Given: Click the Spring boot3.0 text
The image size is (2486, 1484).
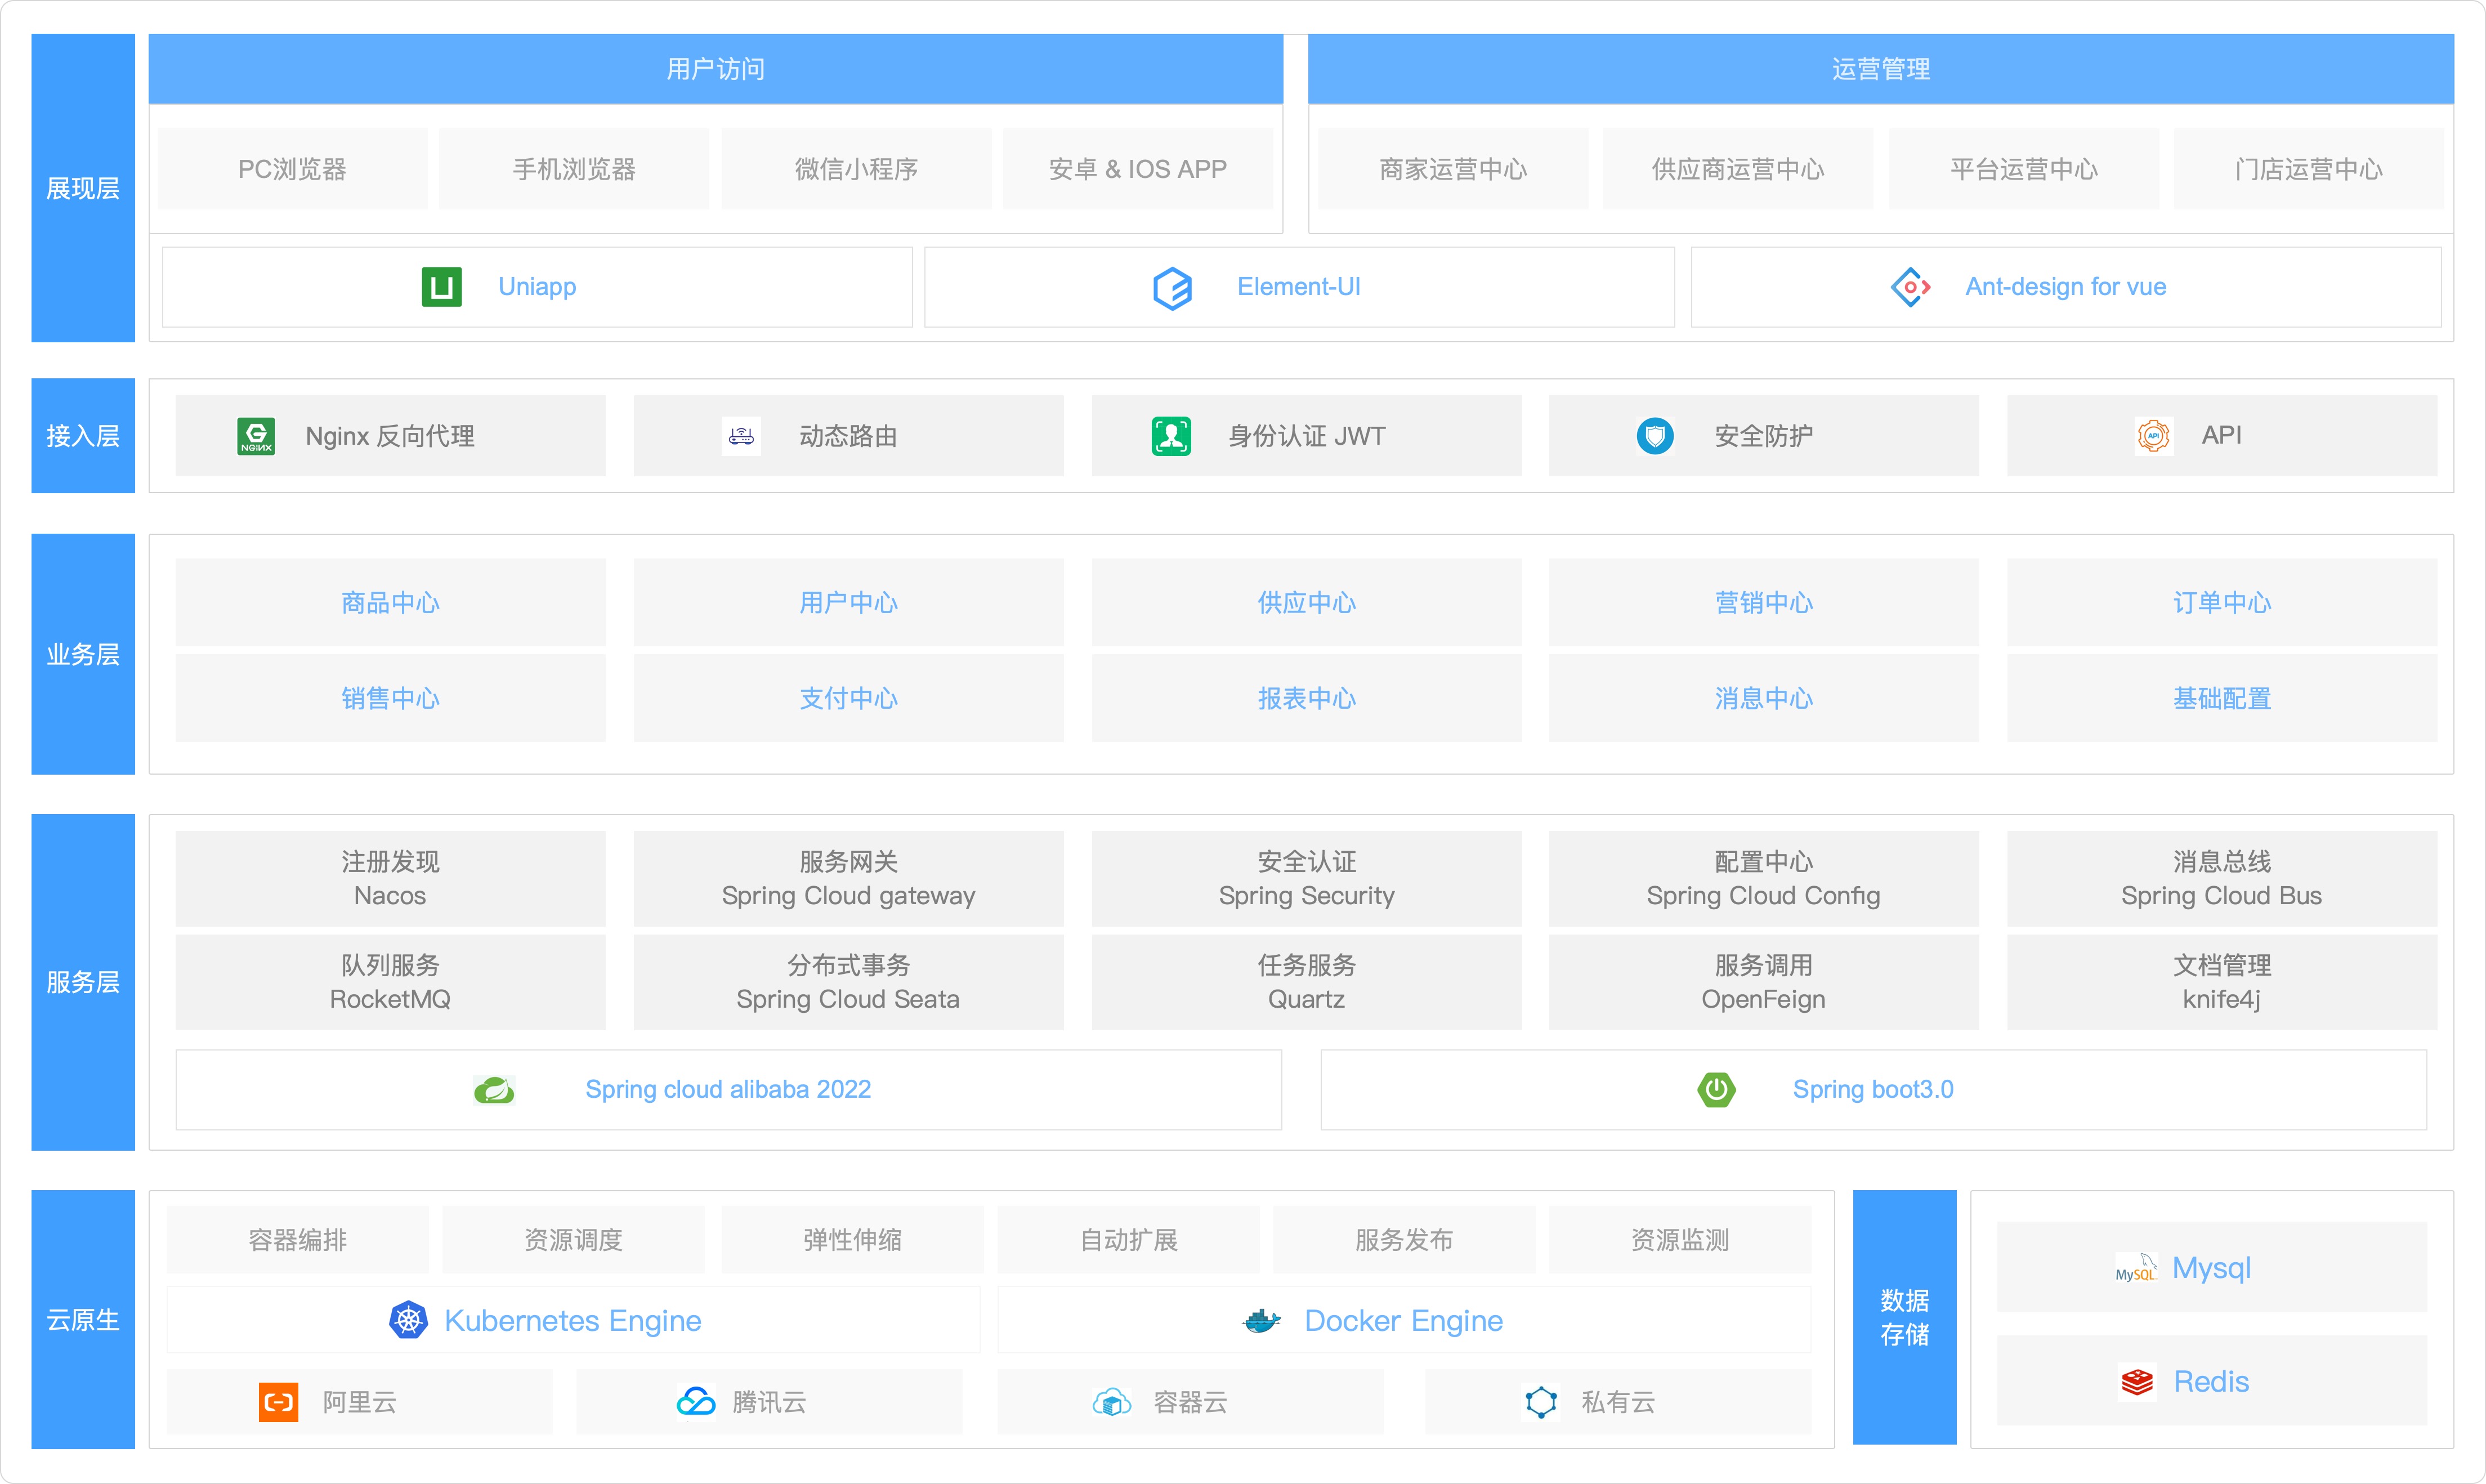Looking at the screenshot, I should [1873, 1089].
